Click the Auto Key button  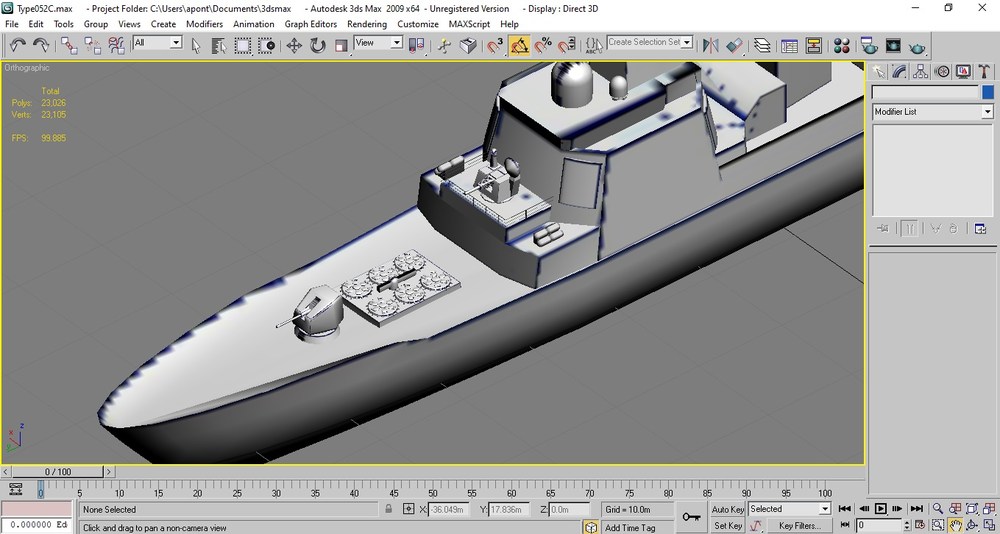pyautogui.click(x=728, y=509)
